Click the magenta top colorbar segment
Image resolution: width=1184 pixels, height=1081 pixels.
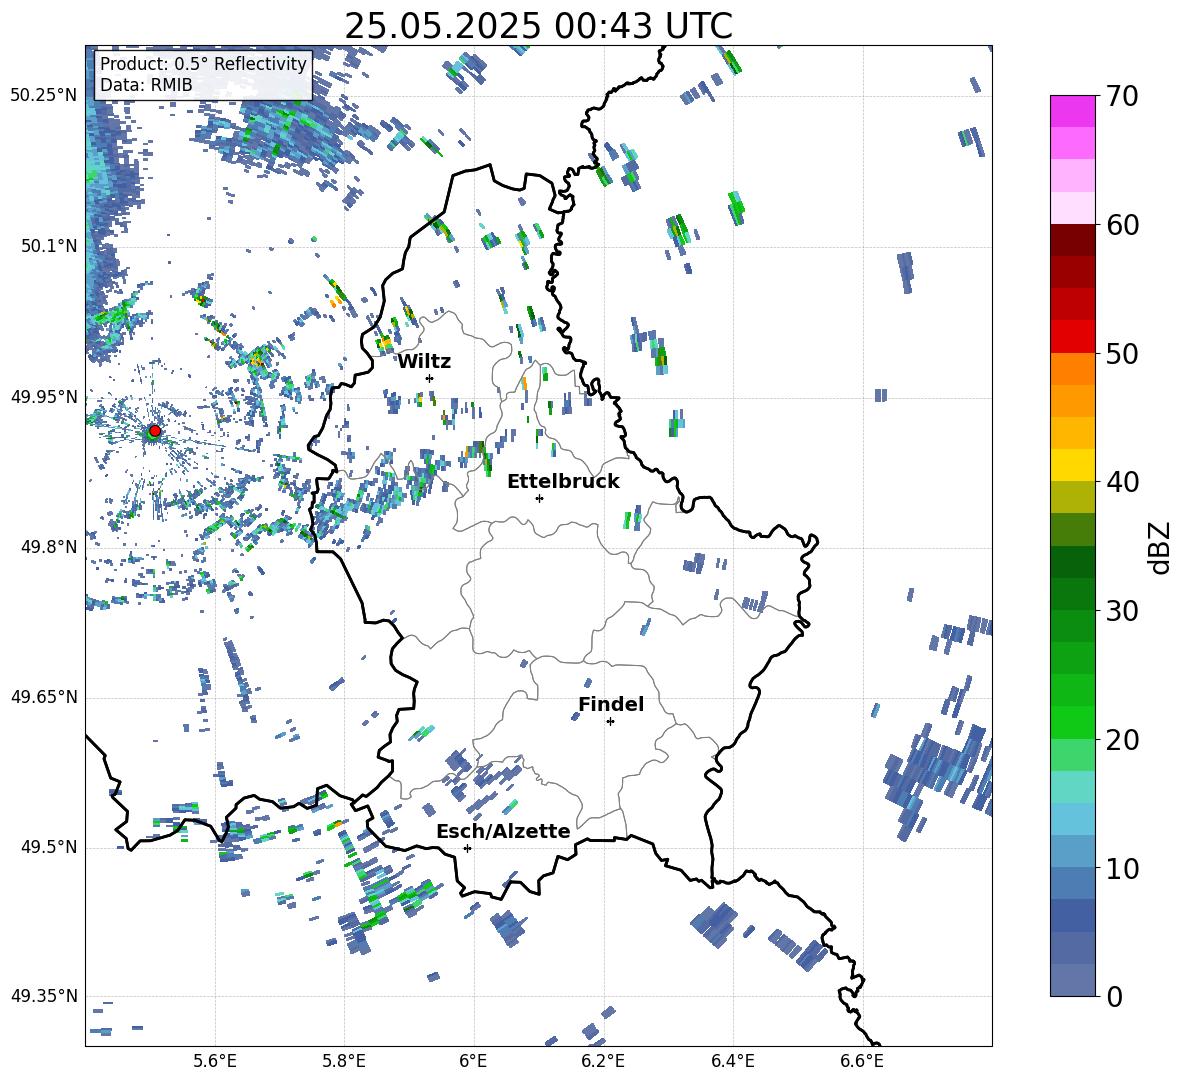tap(1072, 112)
